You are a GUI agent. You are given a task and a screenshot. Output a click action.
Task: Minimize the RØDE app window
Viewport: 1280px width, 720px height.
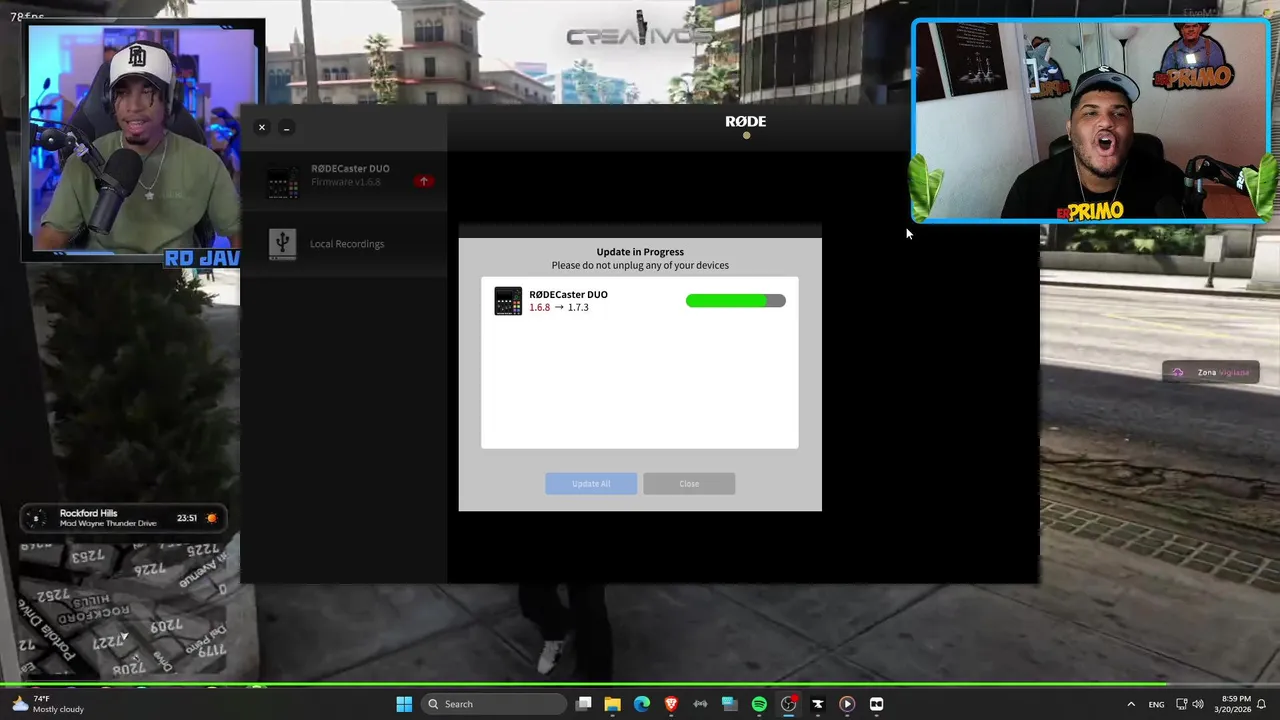(286, 128)
